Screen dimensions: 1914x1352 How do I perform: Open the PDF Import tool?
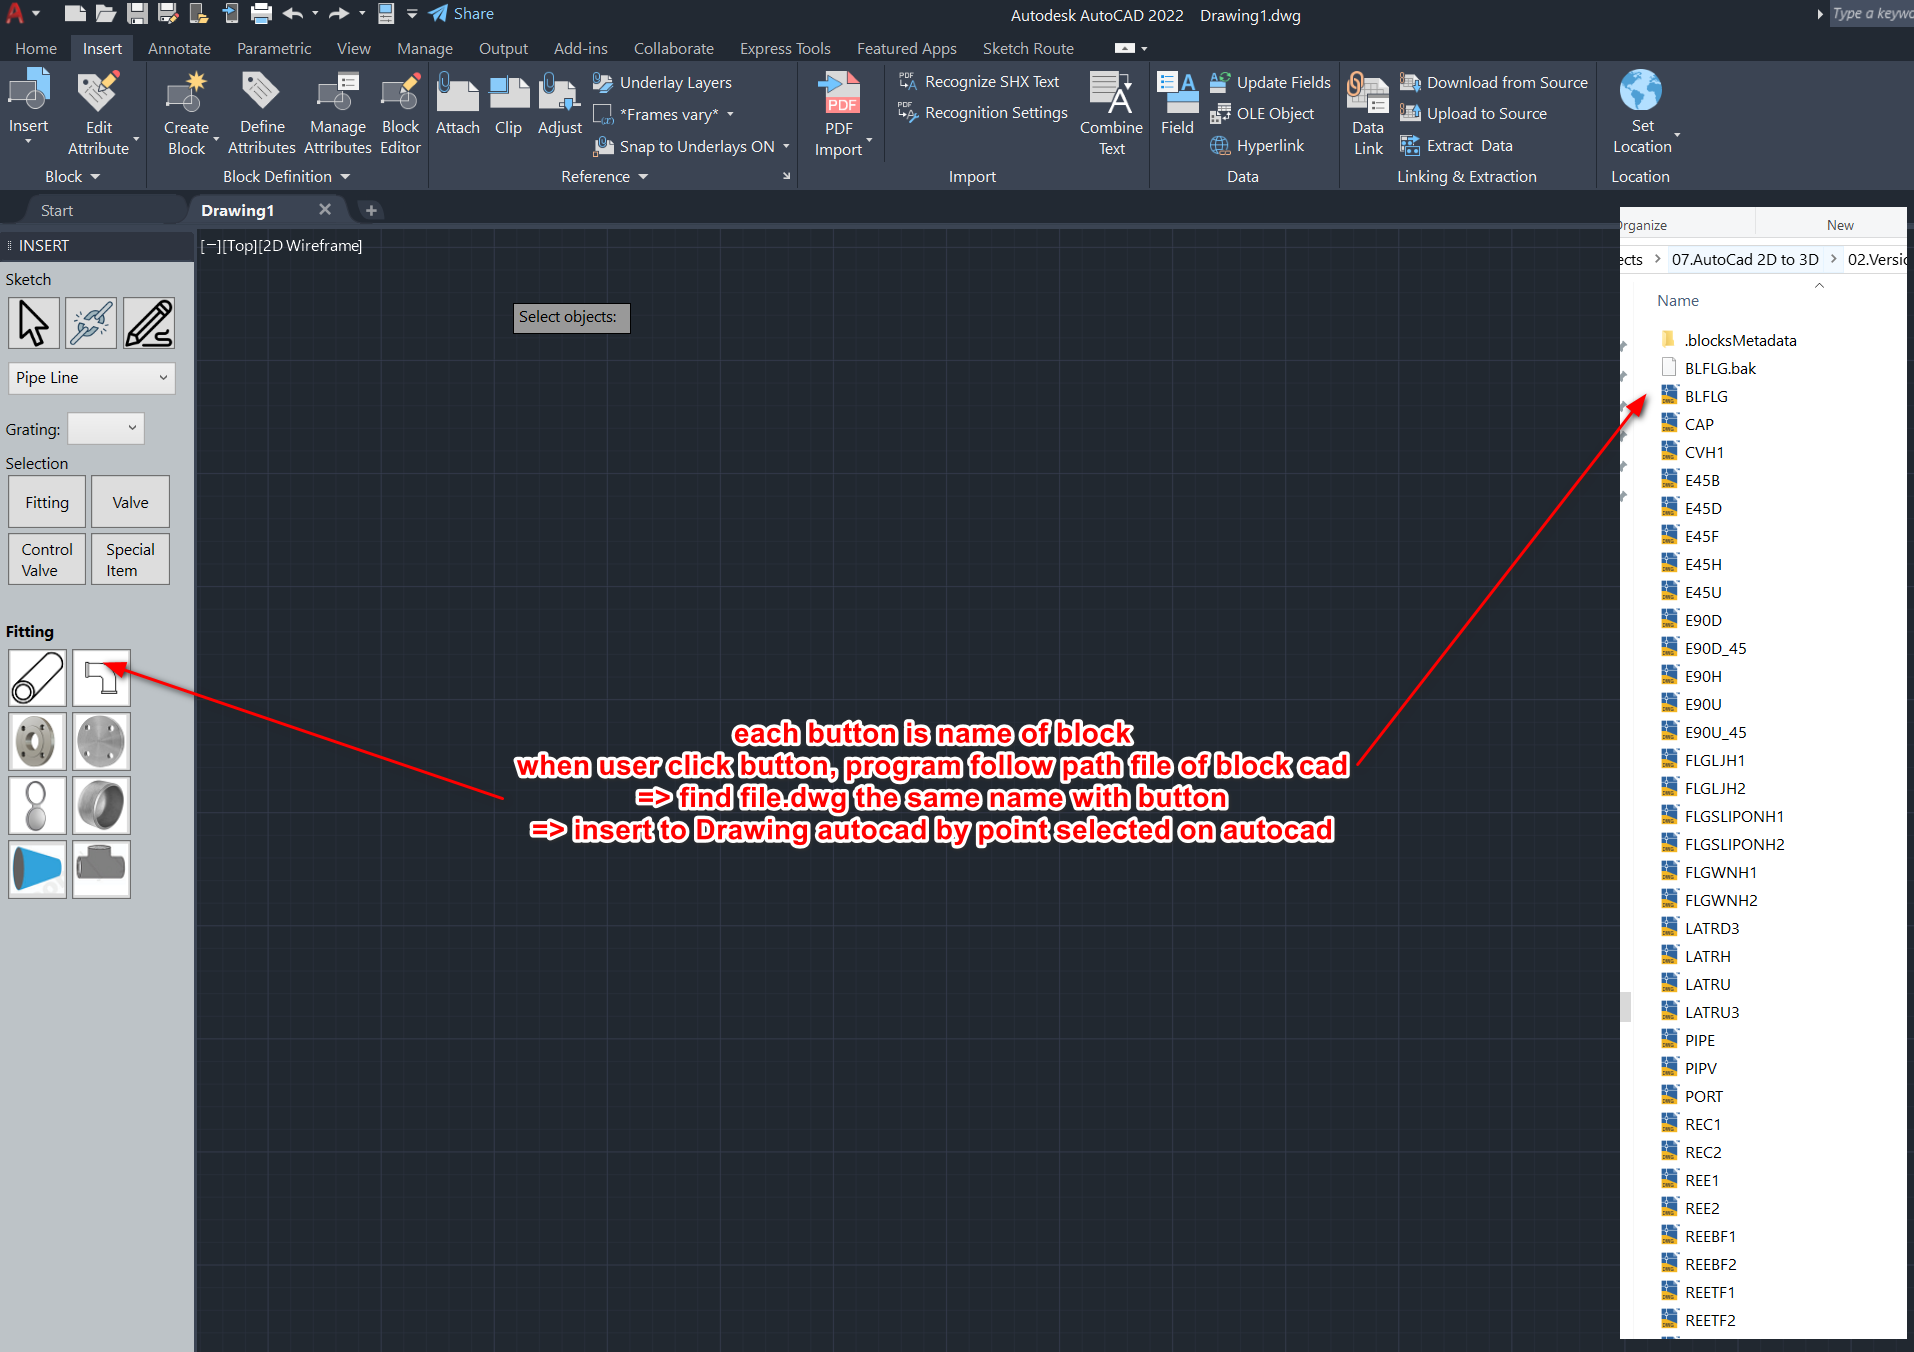838,113
